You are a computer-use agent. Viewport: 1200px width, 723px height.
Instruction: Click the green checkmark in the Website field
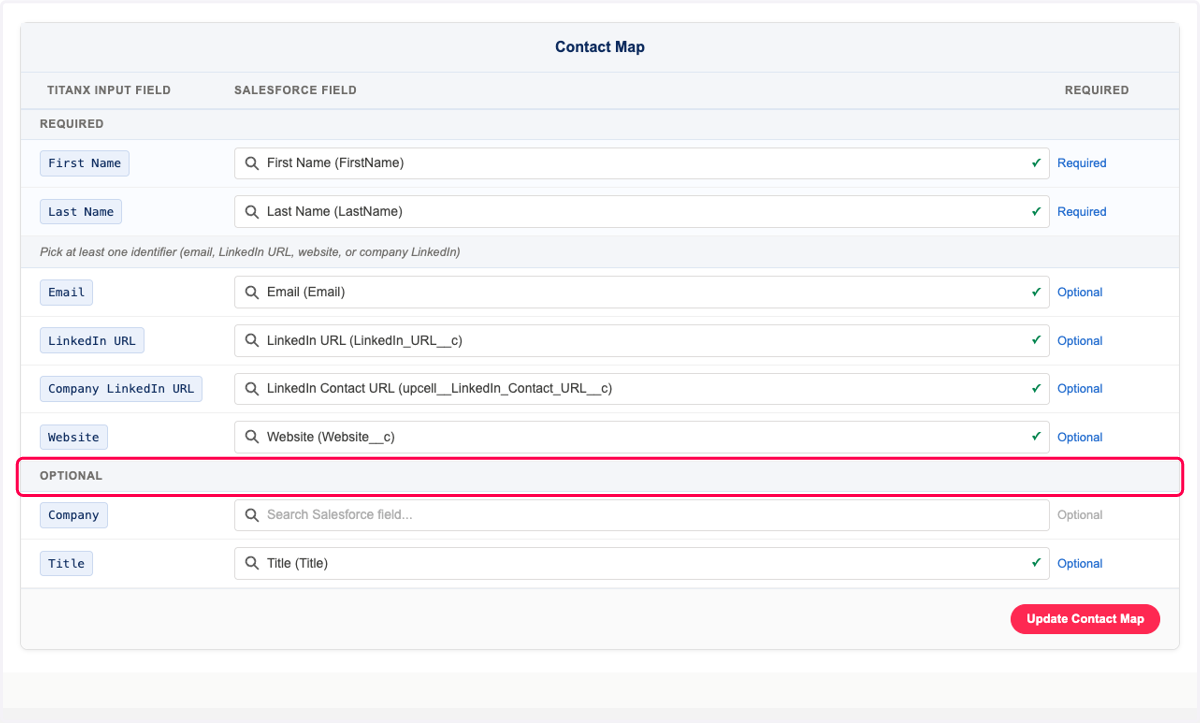pos(1036,437)
